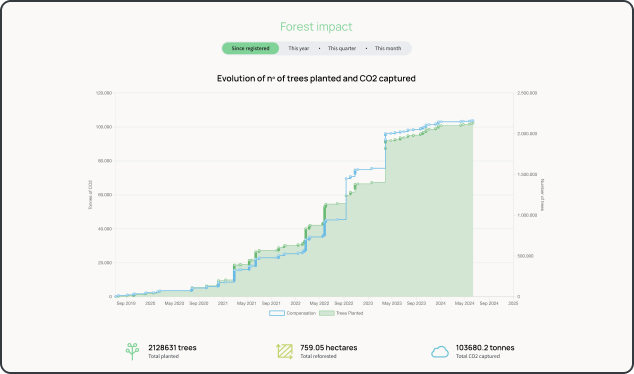
Task: Click the tree sprout icon
Action: (132, 351)
